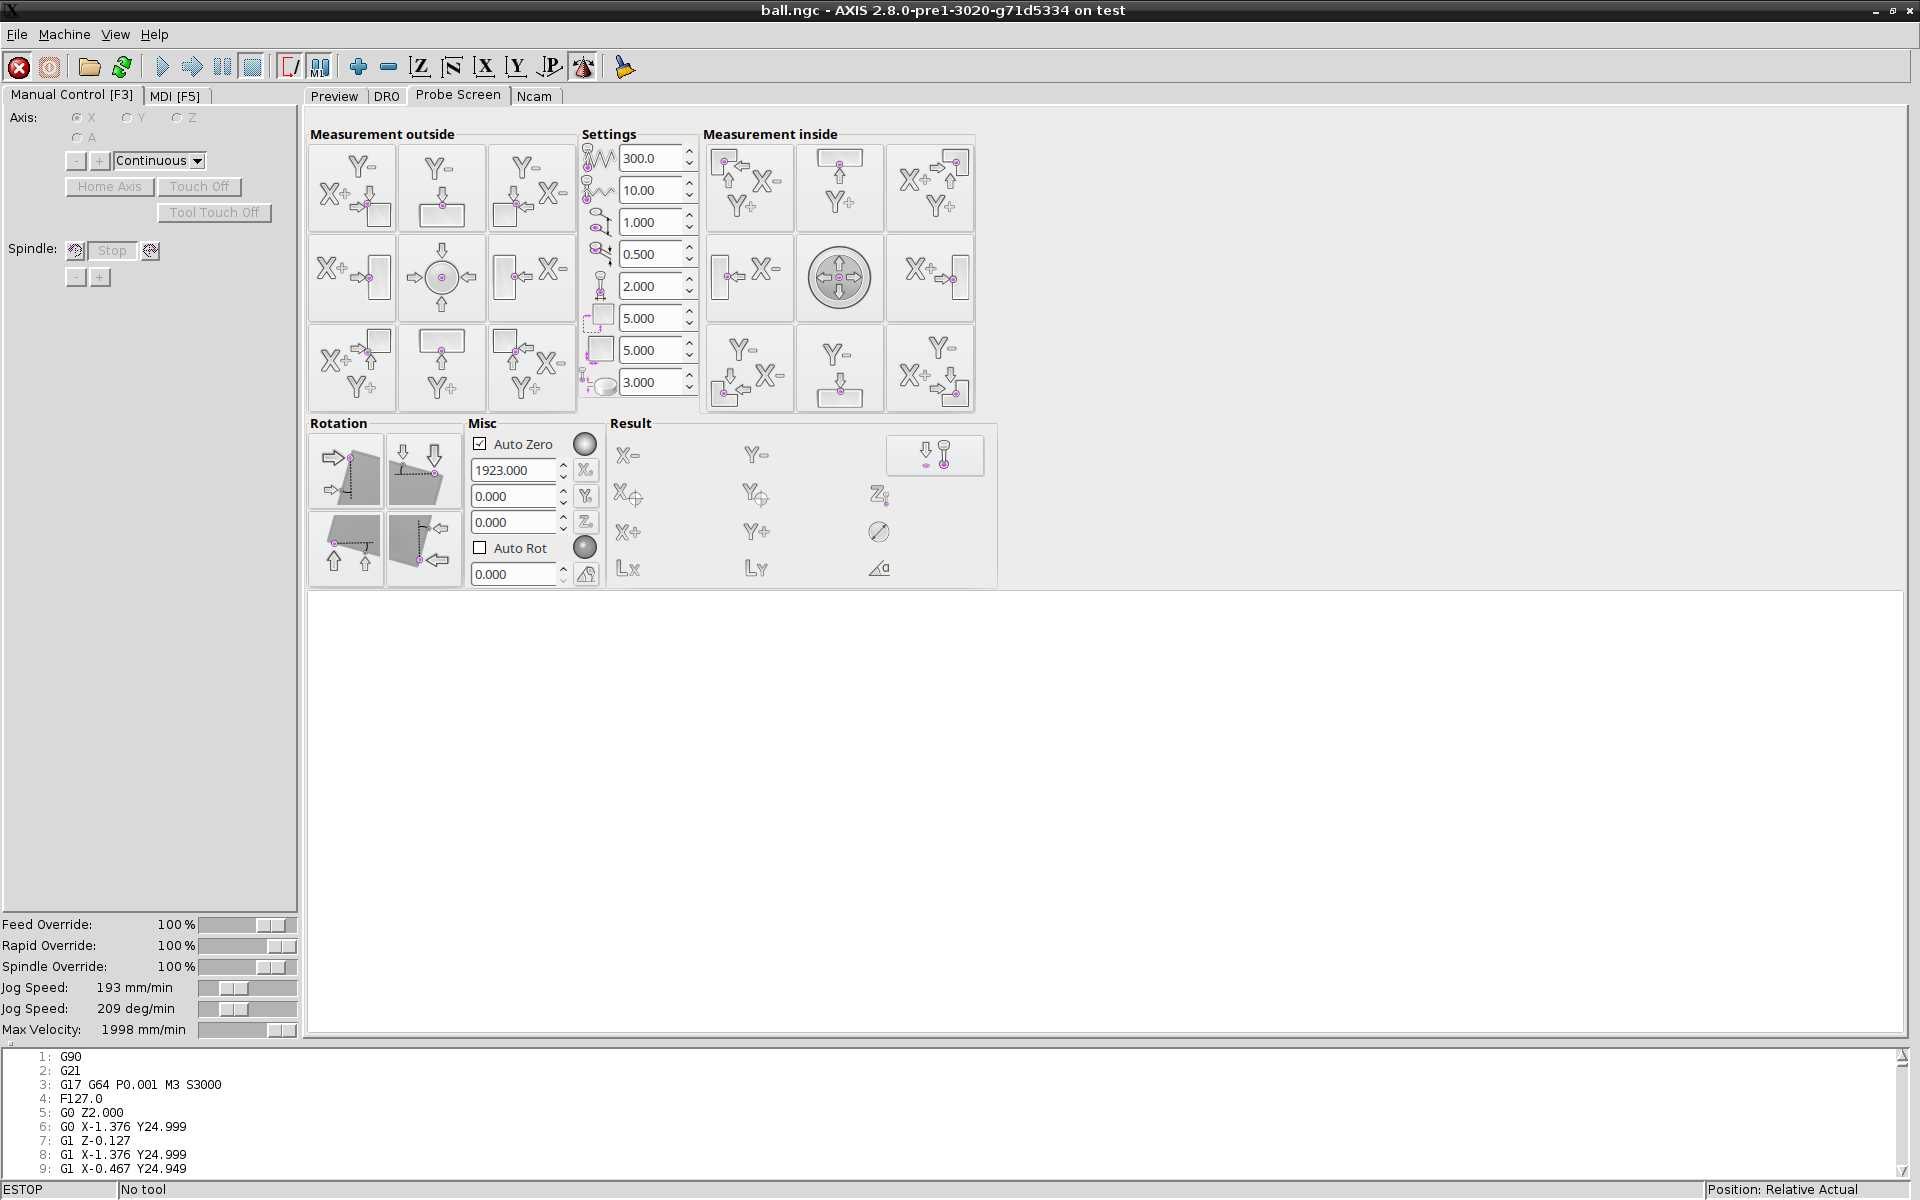Click the probe down tool-length measurement icon
Viewport: 1920px width, 1200px height.
click(934, 455)
